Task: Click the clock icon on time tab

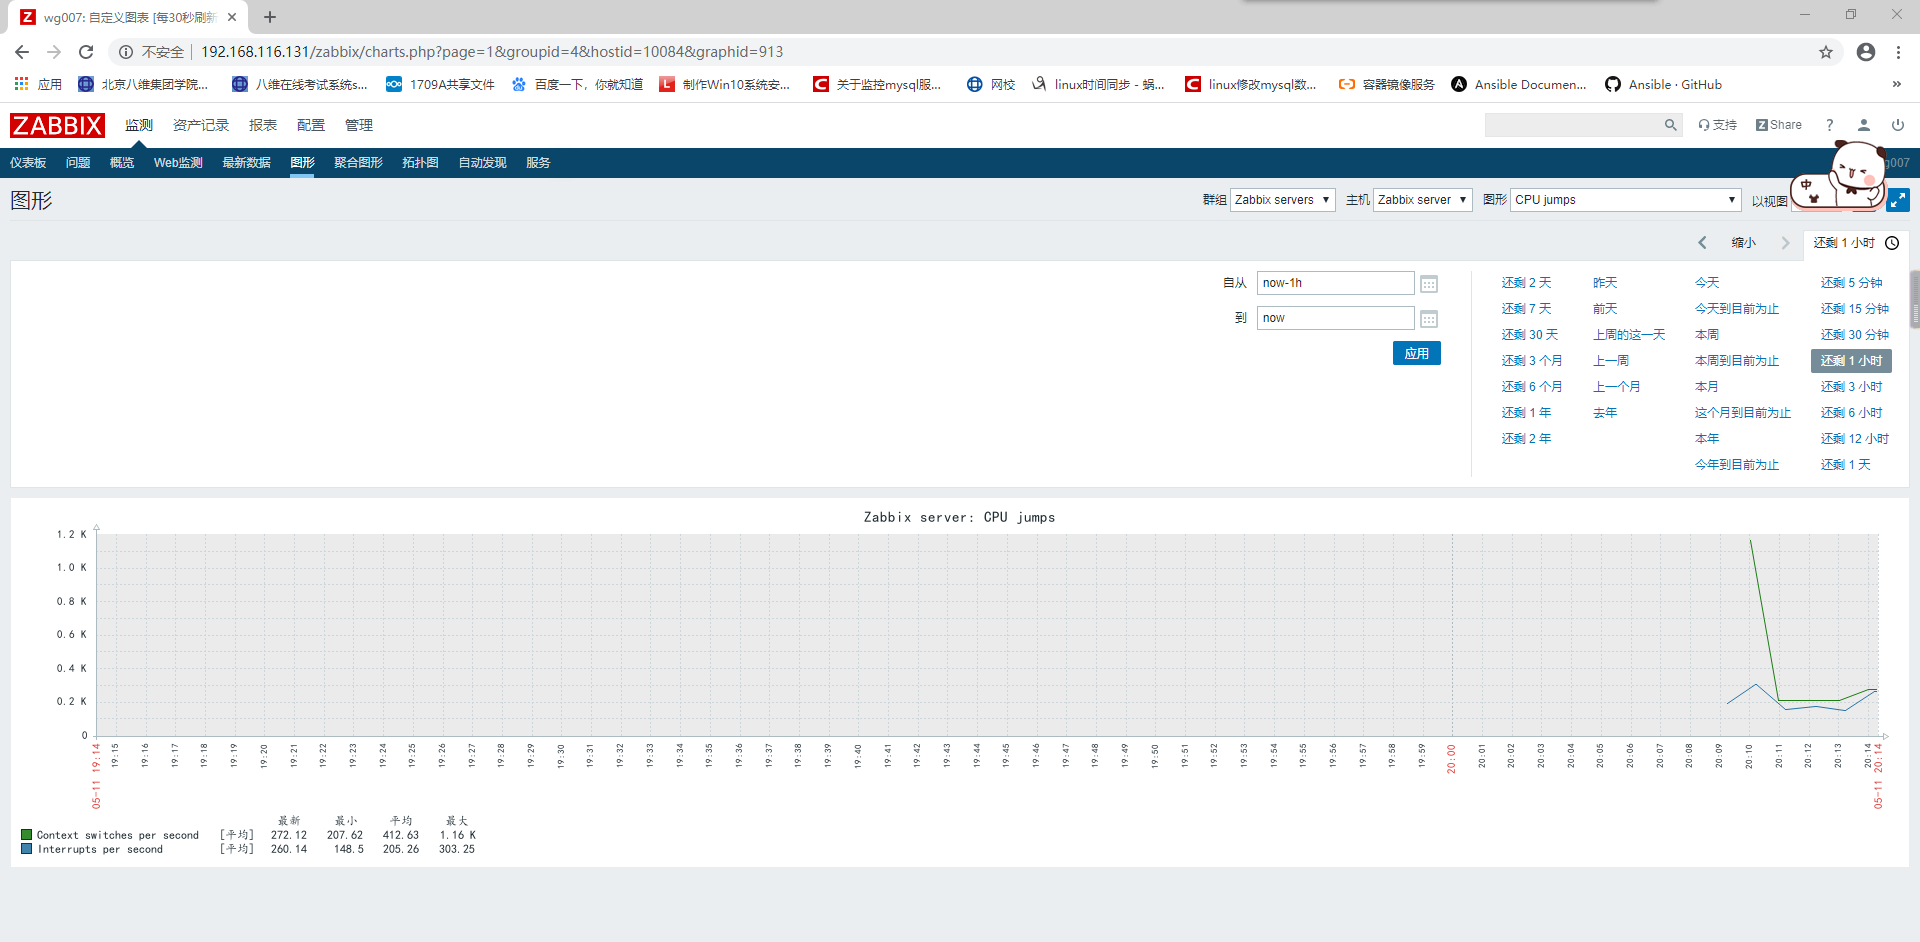Action: [1892, 243]
